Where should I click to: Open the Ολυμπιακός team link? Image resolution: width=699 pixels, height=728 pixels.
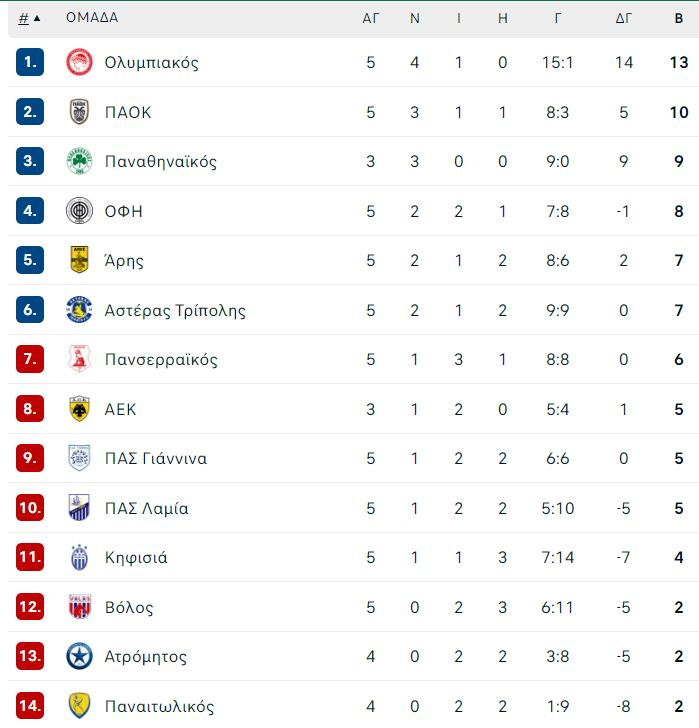pos(151,63)
